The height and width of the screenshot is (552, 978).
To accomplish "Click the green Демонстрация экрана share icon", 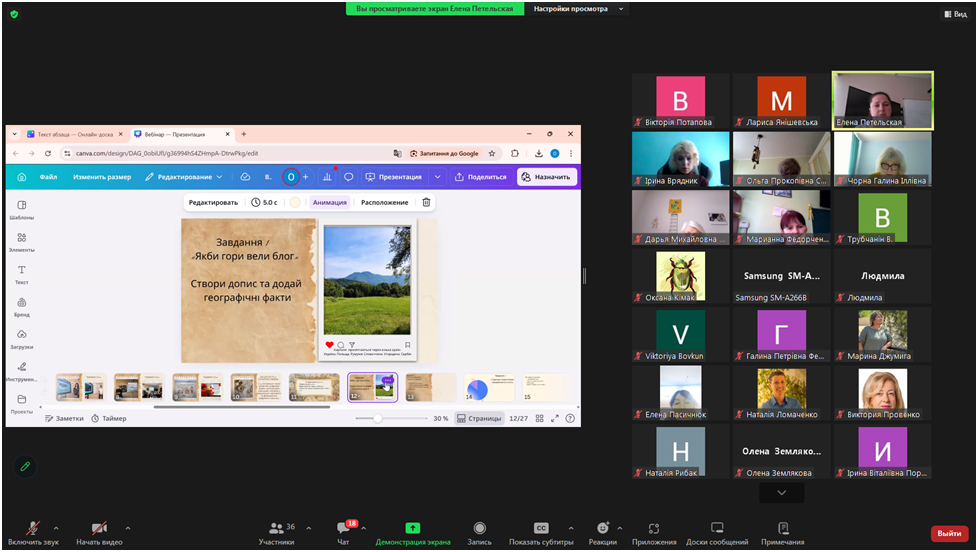I will (412, 529).
